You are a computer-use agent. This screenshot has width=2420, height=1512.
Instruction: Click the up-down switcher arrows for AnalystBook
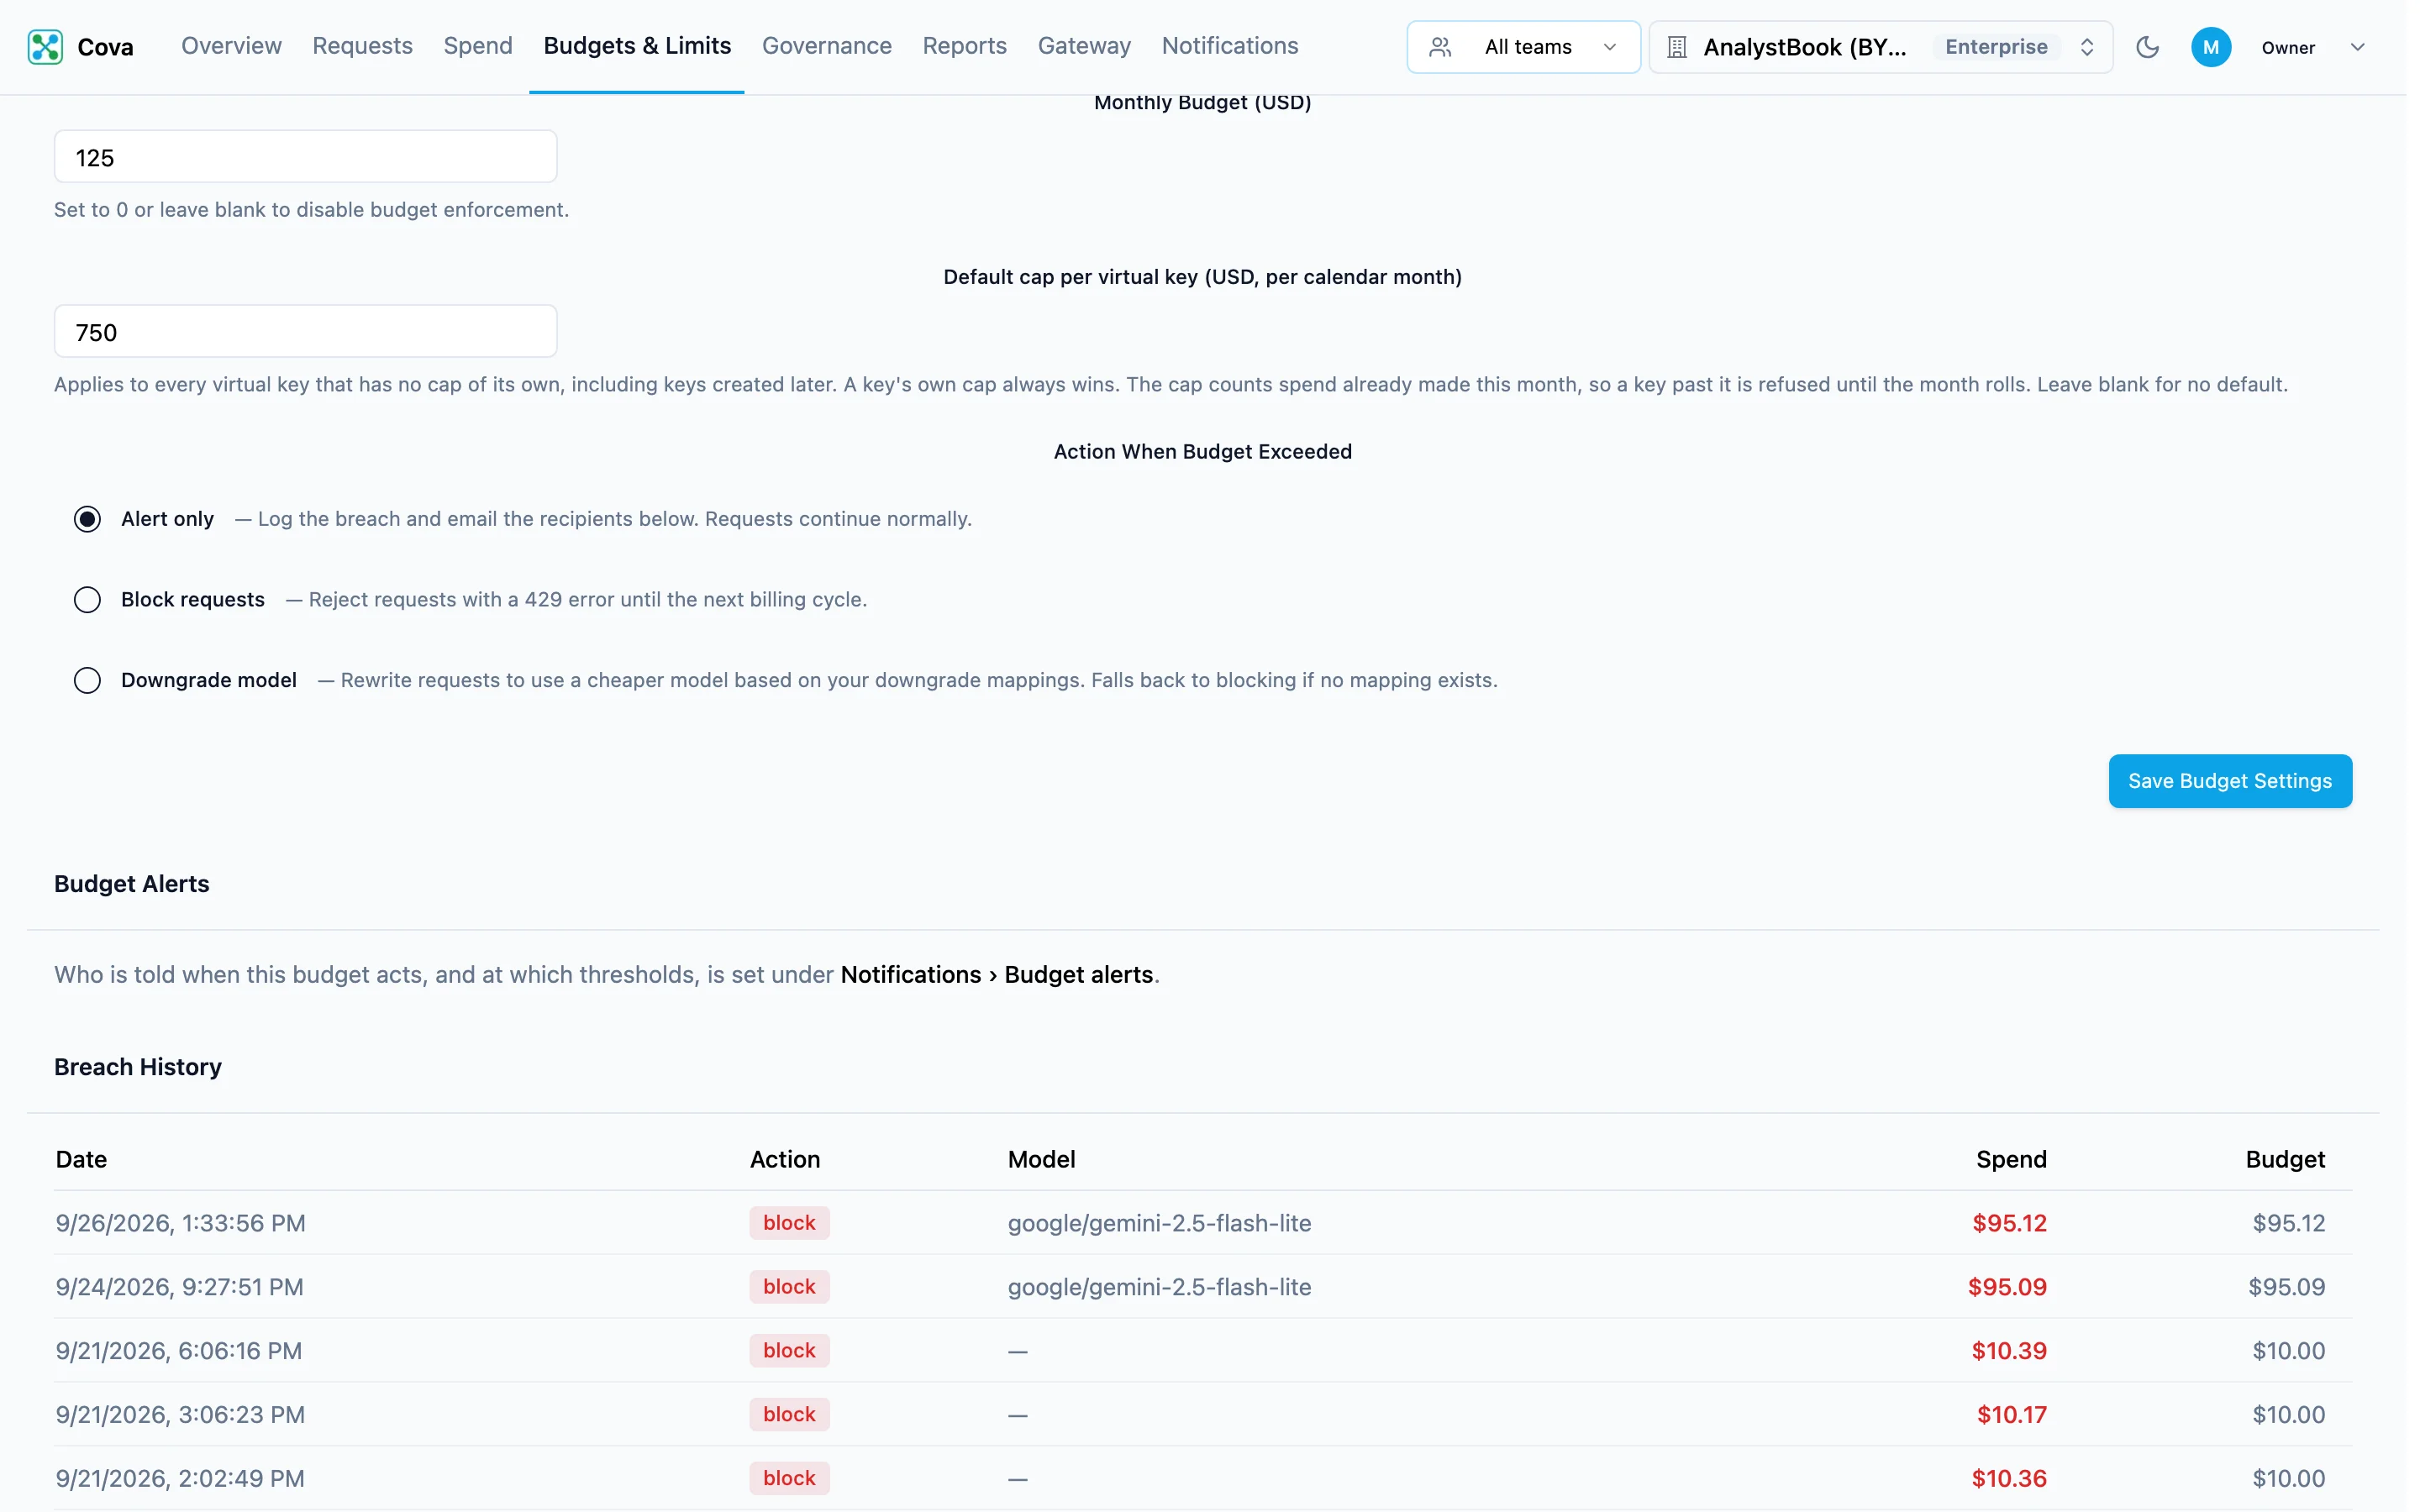point(2086,47)
